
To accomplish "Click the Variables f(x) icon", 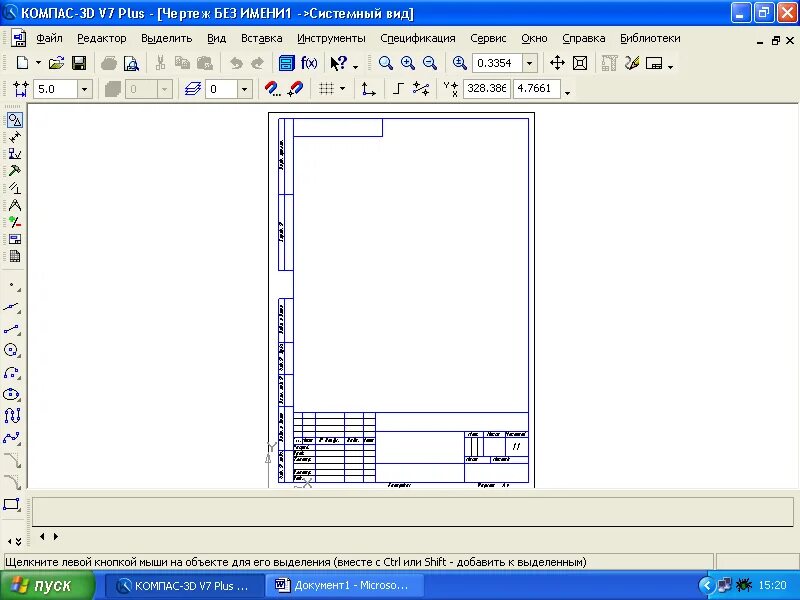I will click(x=309, y=63).
